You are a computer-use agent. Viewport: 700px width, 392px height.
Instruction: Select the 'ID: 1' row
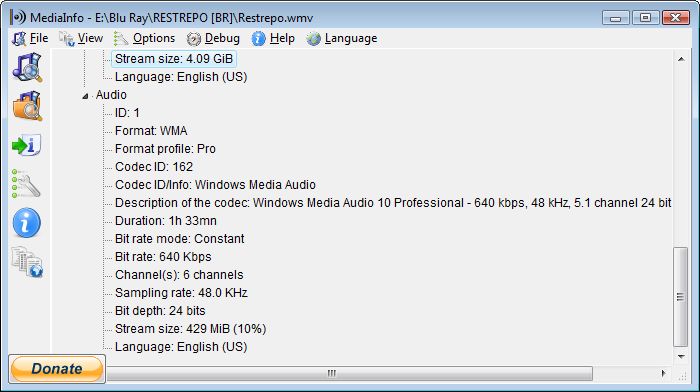pos(127,113)
